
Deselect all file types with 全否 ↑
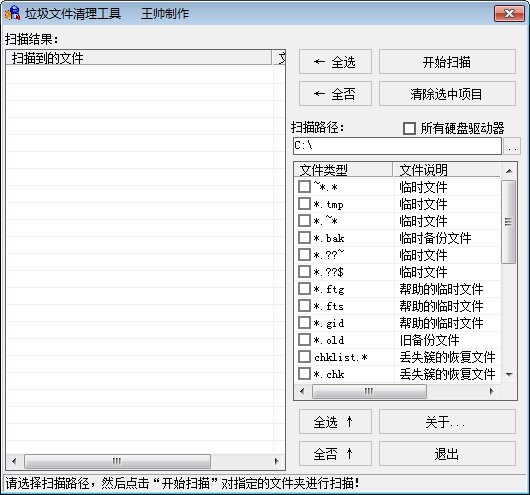pyautogui.click(x=335, y=453)
